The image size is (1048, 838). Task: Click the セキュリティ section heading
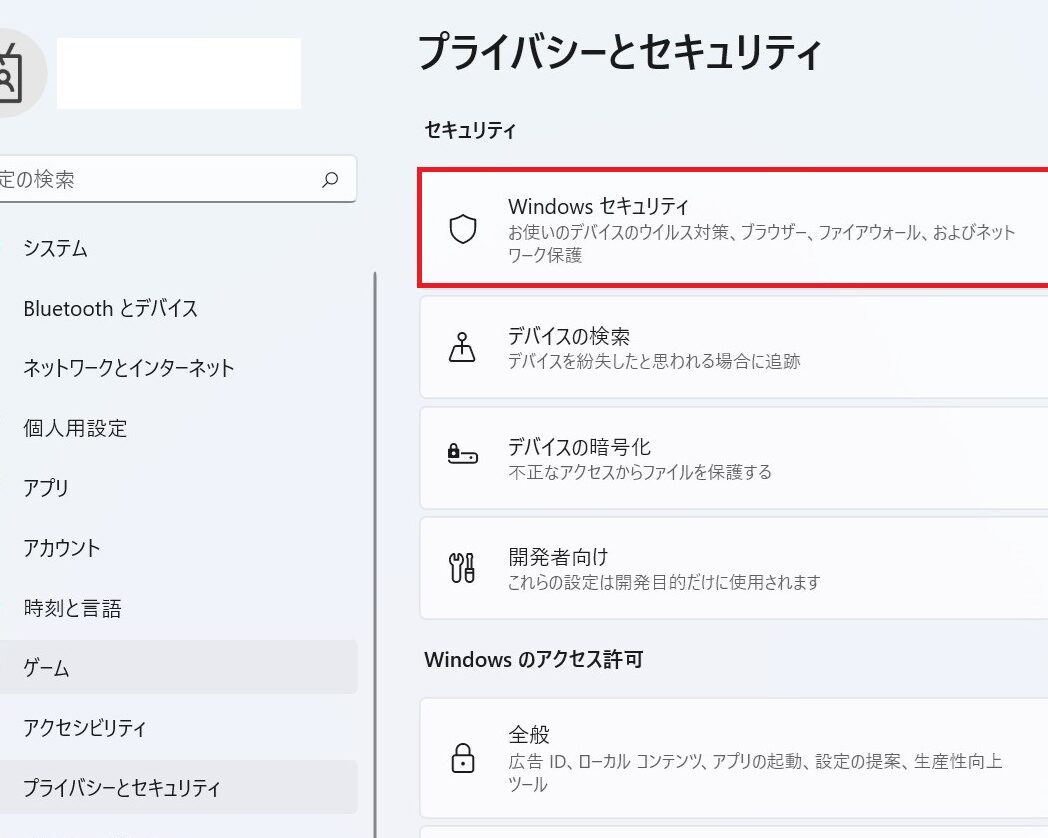pyautogui.click(x=470, y=130)
